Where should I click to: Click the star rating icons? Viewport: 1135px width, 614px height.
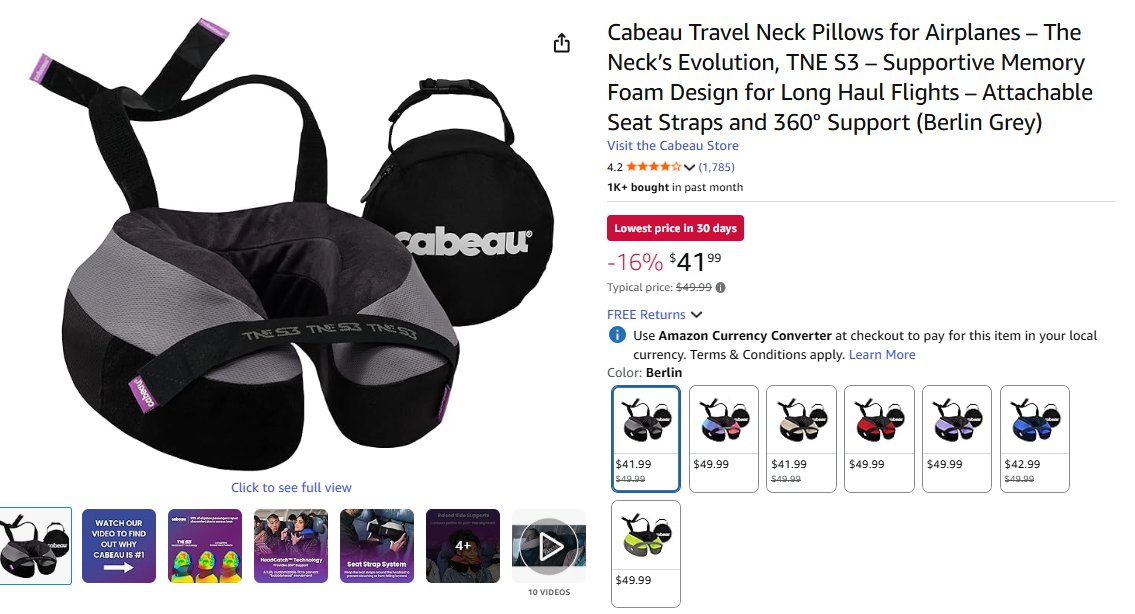[x=653, y=167]
